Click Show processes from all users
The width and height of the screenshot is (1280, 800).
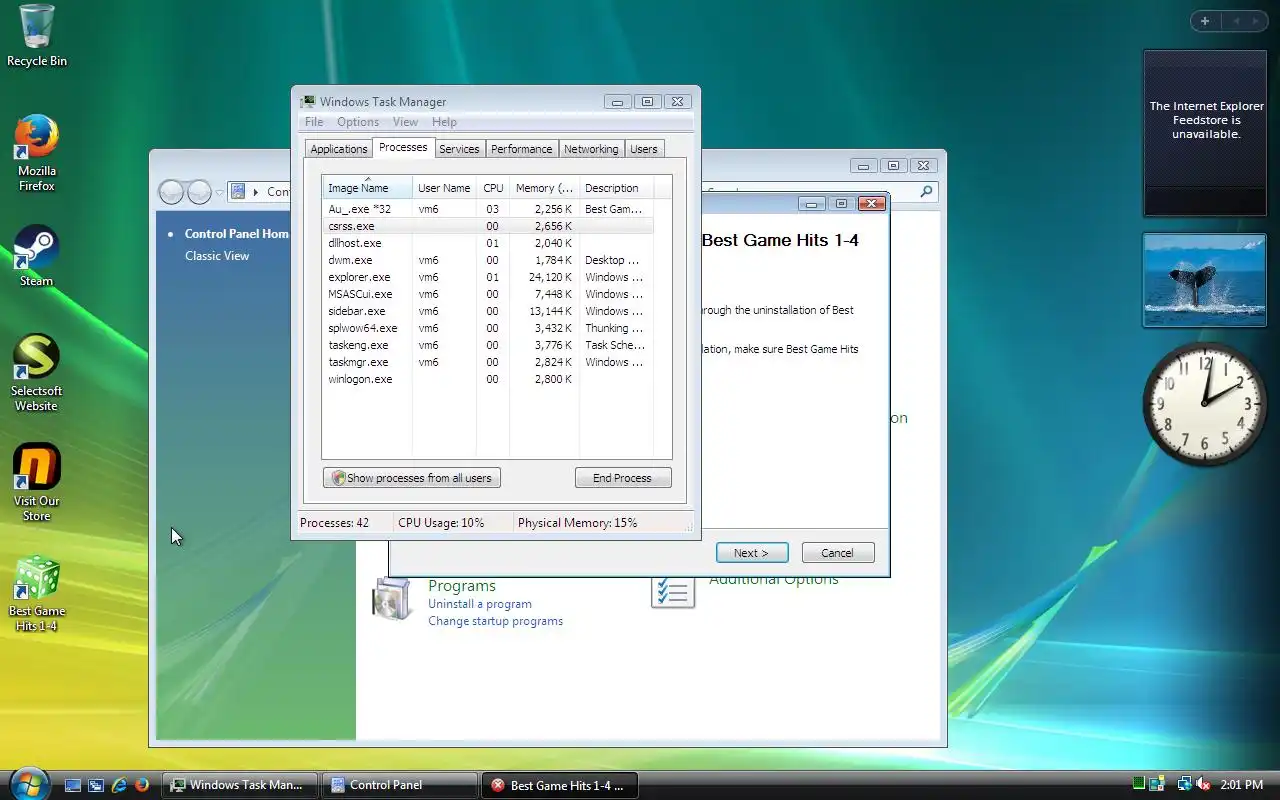(412, 478)
